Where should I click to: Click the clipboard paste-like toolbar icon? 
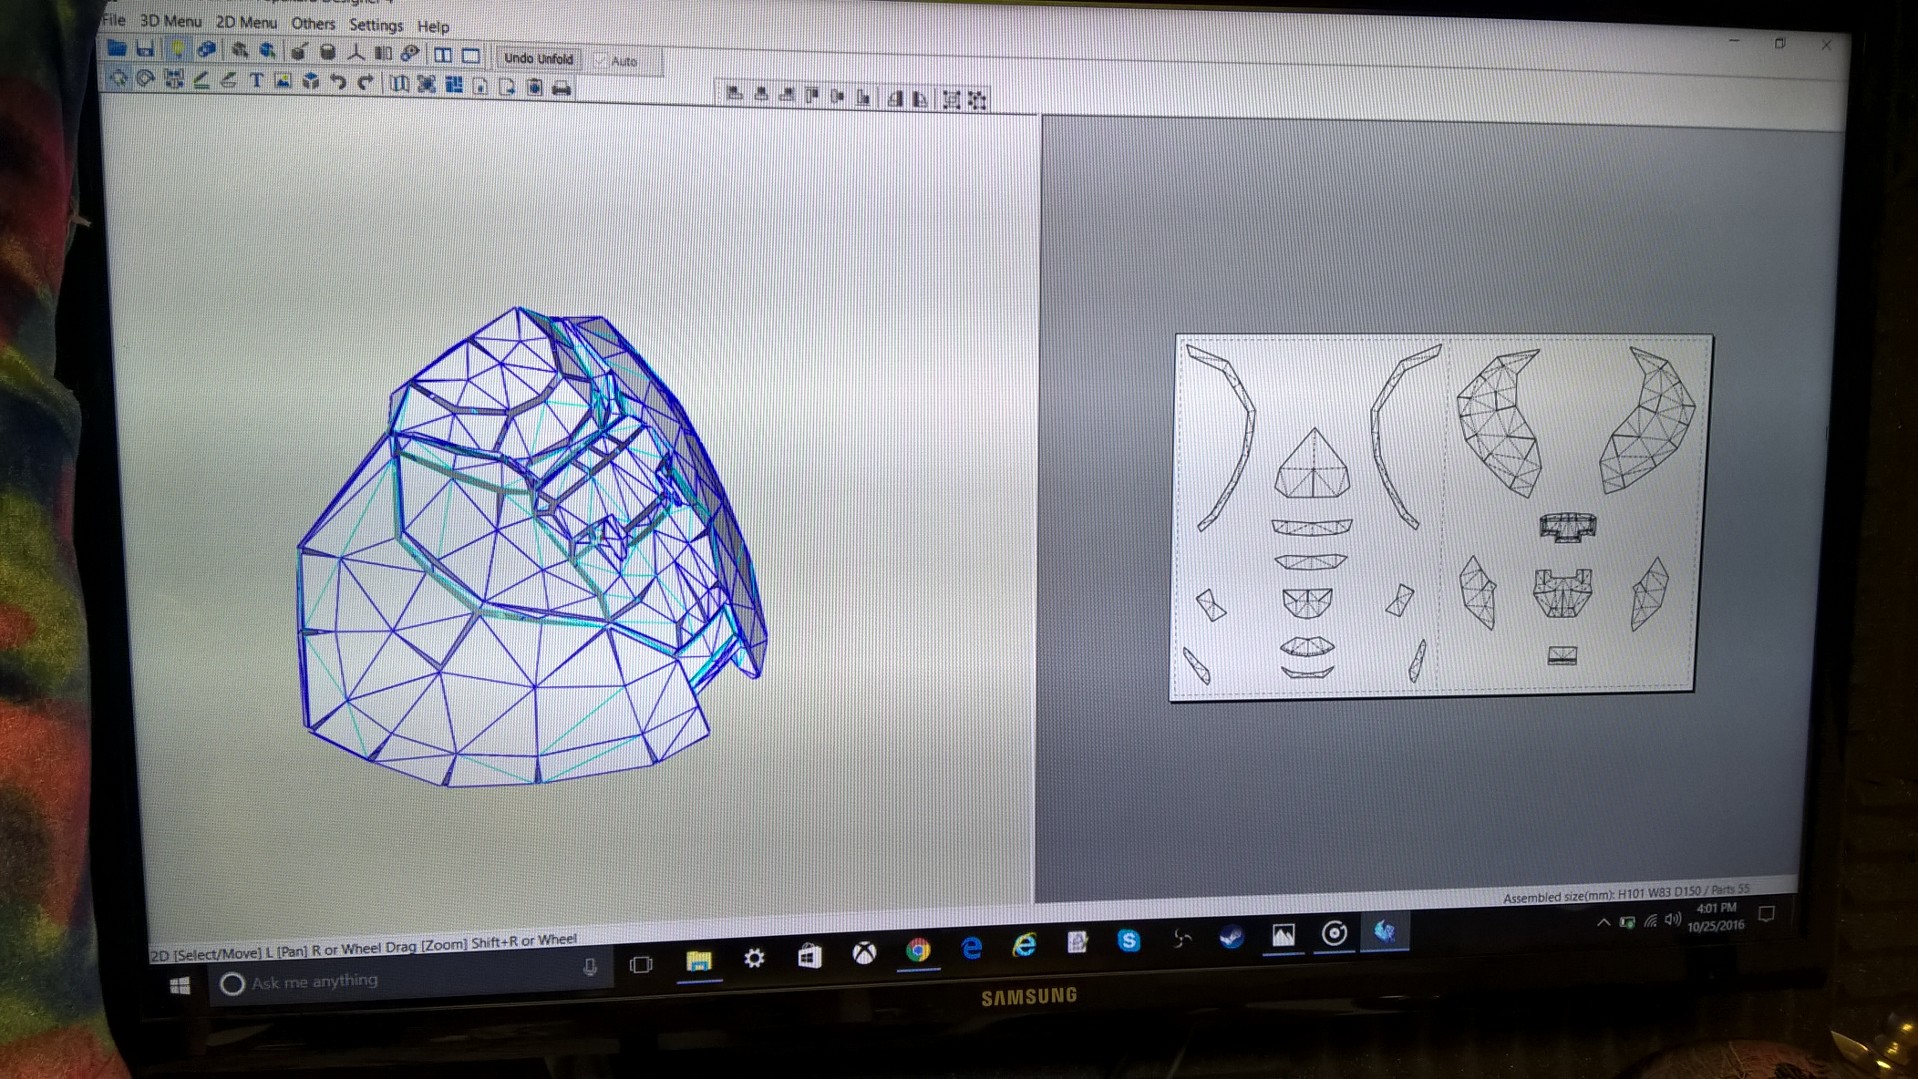[535, 88]
